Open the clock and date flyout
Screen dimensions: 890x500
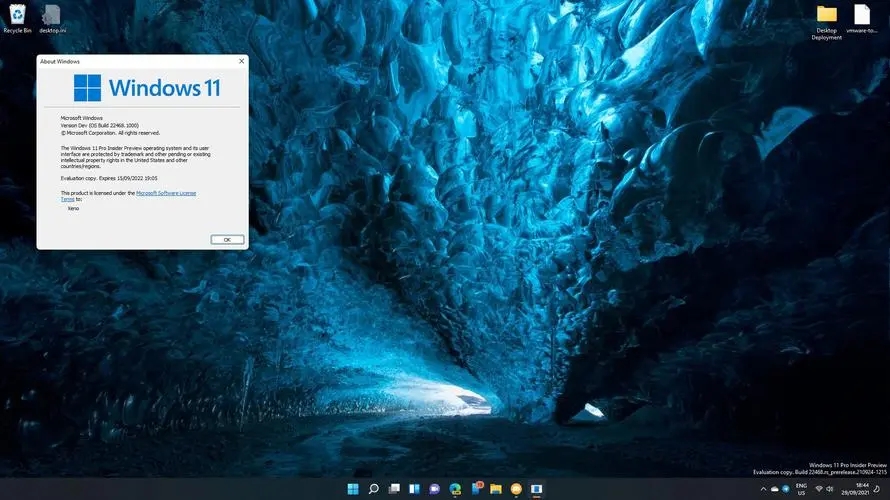[855, 489]
